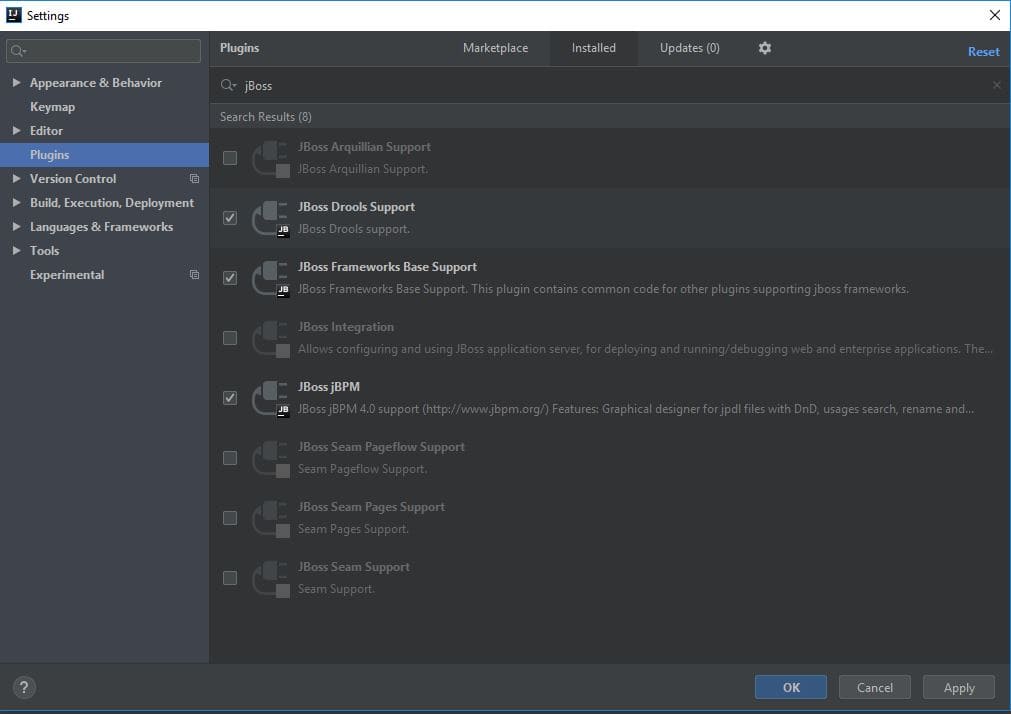This screenshot has height=714, width=1011.
Task: Enable the JBoss Arquillian Support checkbox
Action: 230,158
